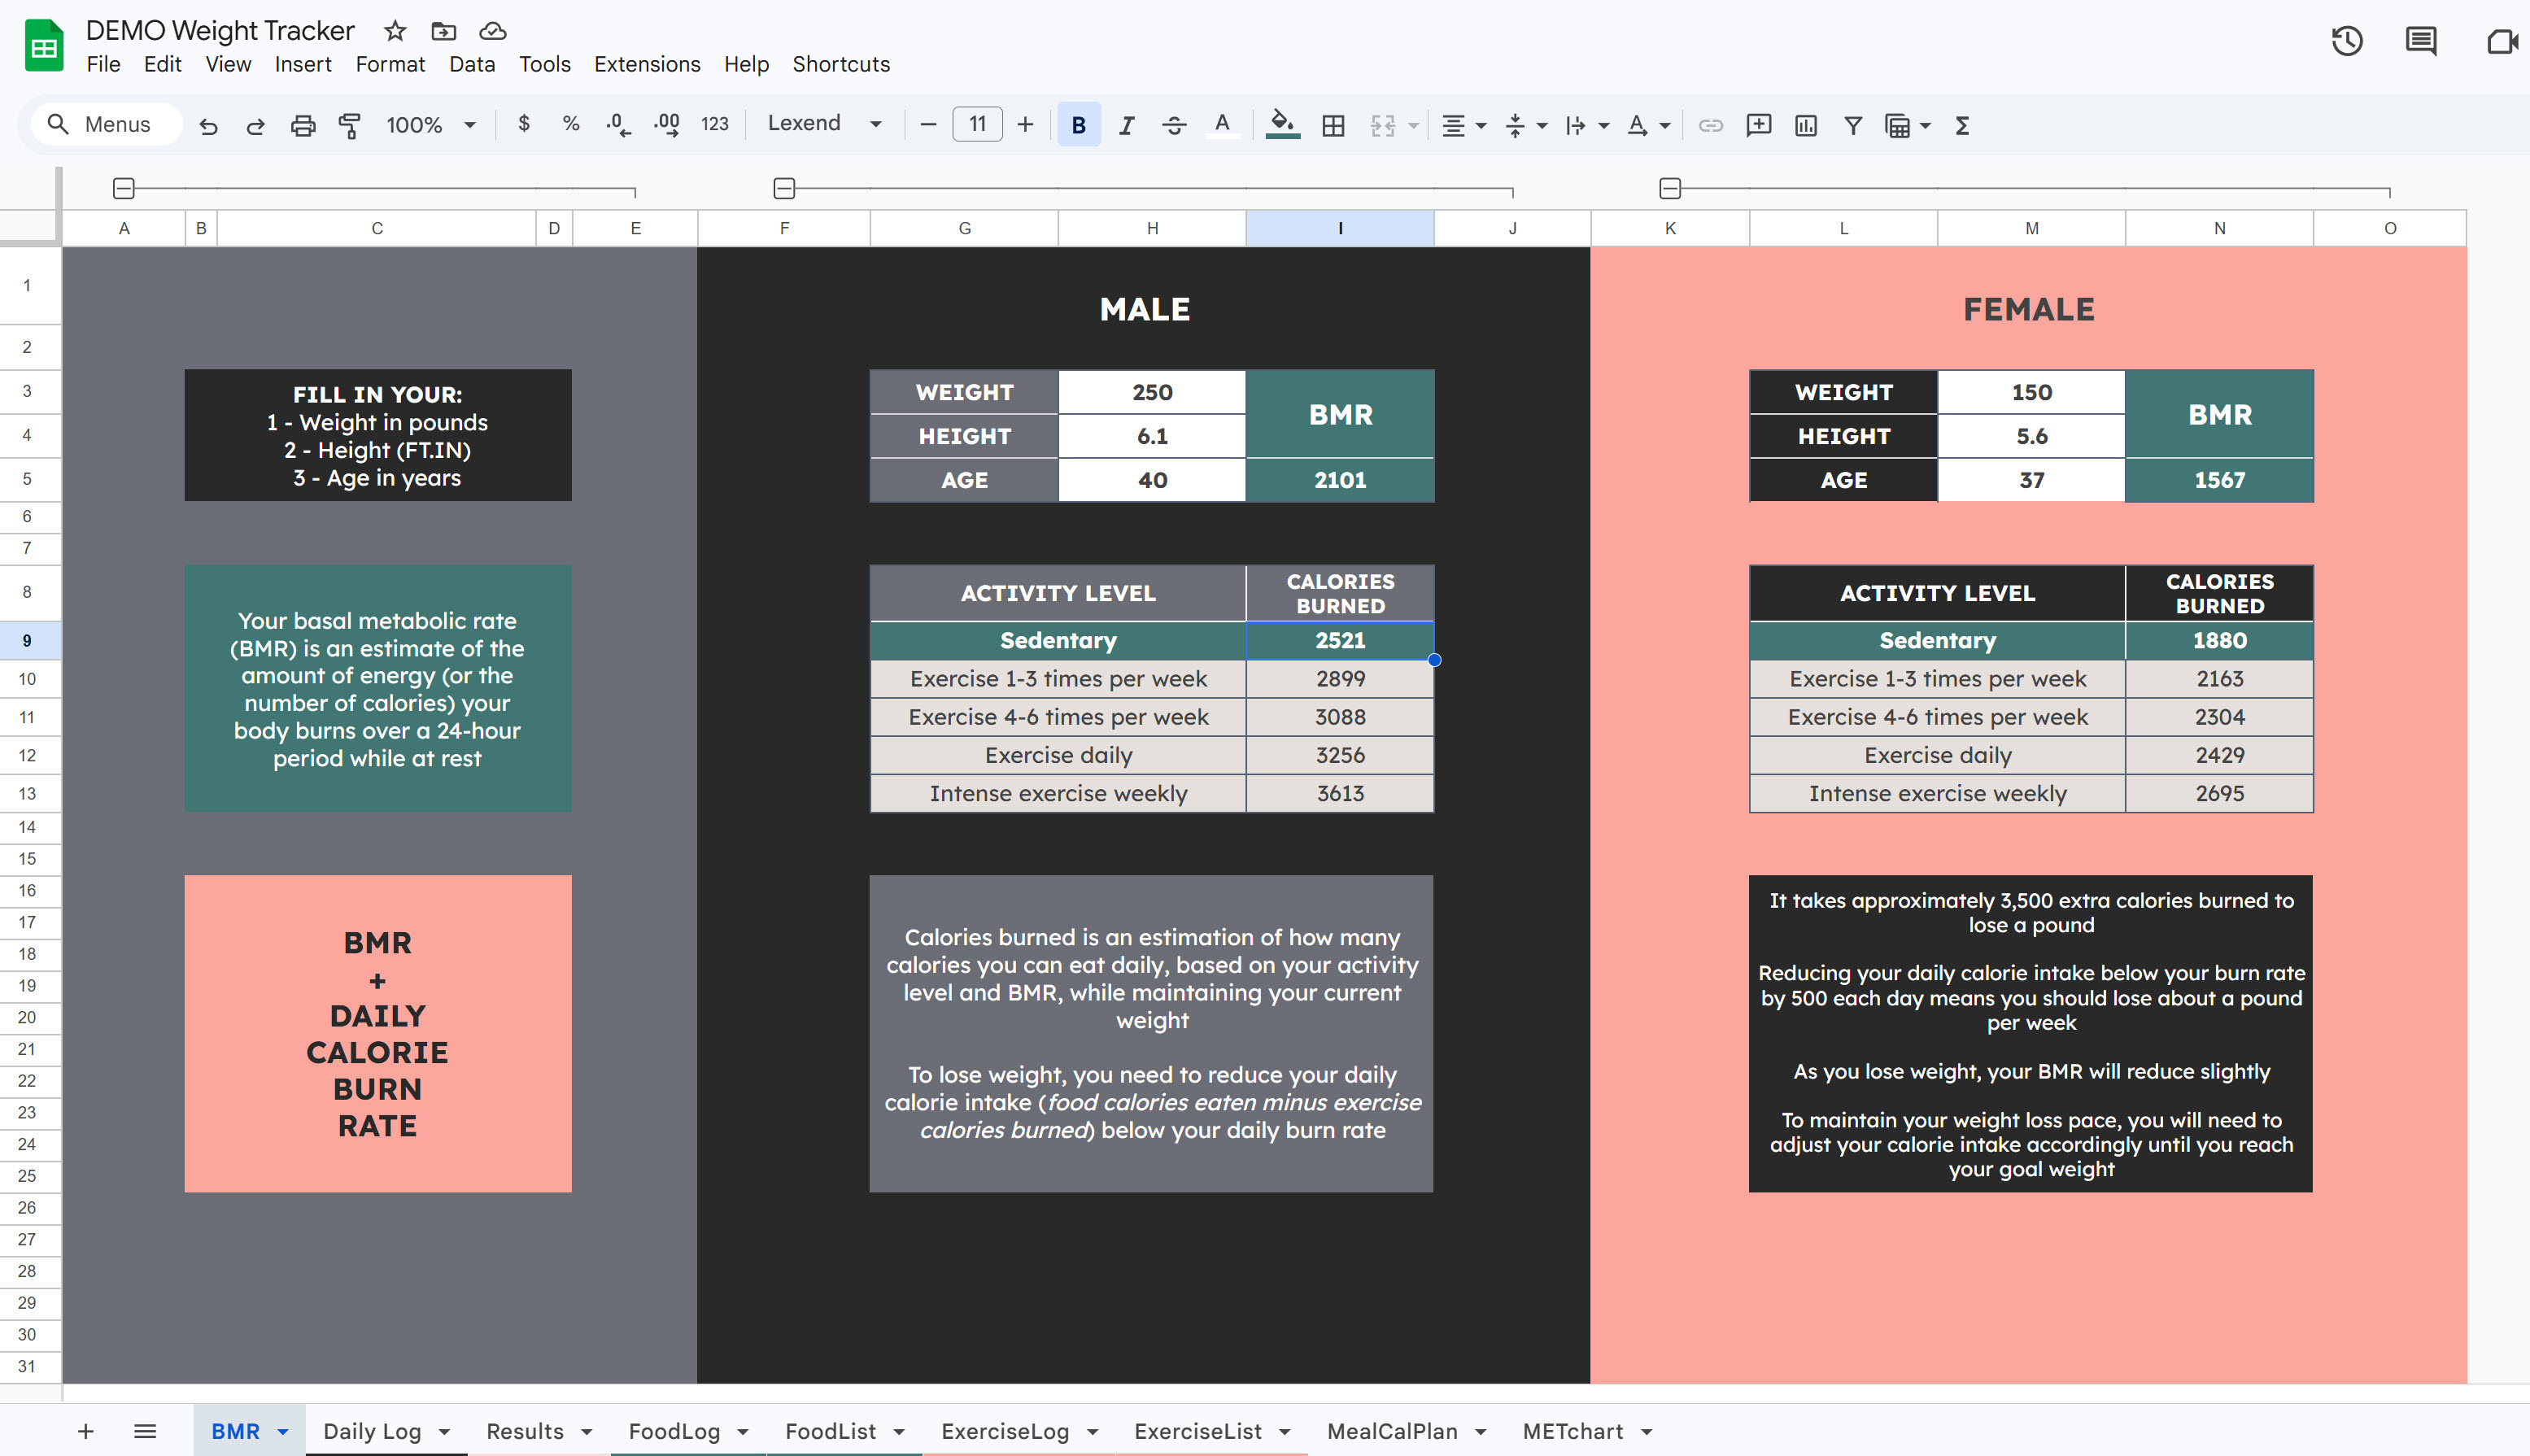2530x1456 pixels.
Task: Move document using folder icon
Action: pos(443,31)
